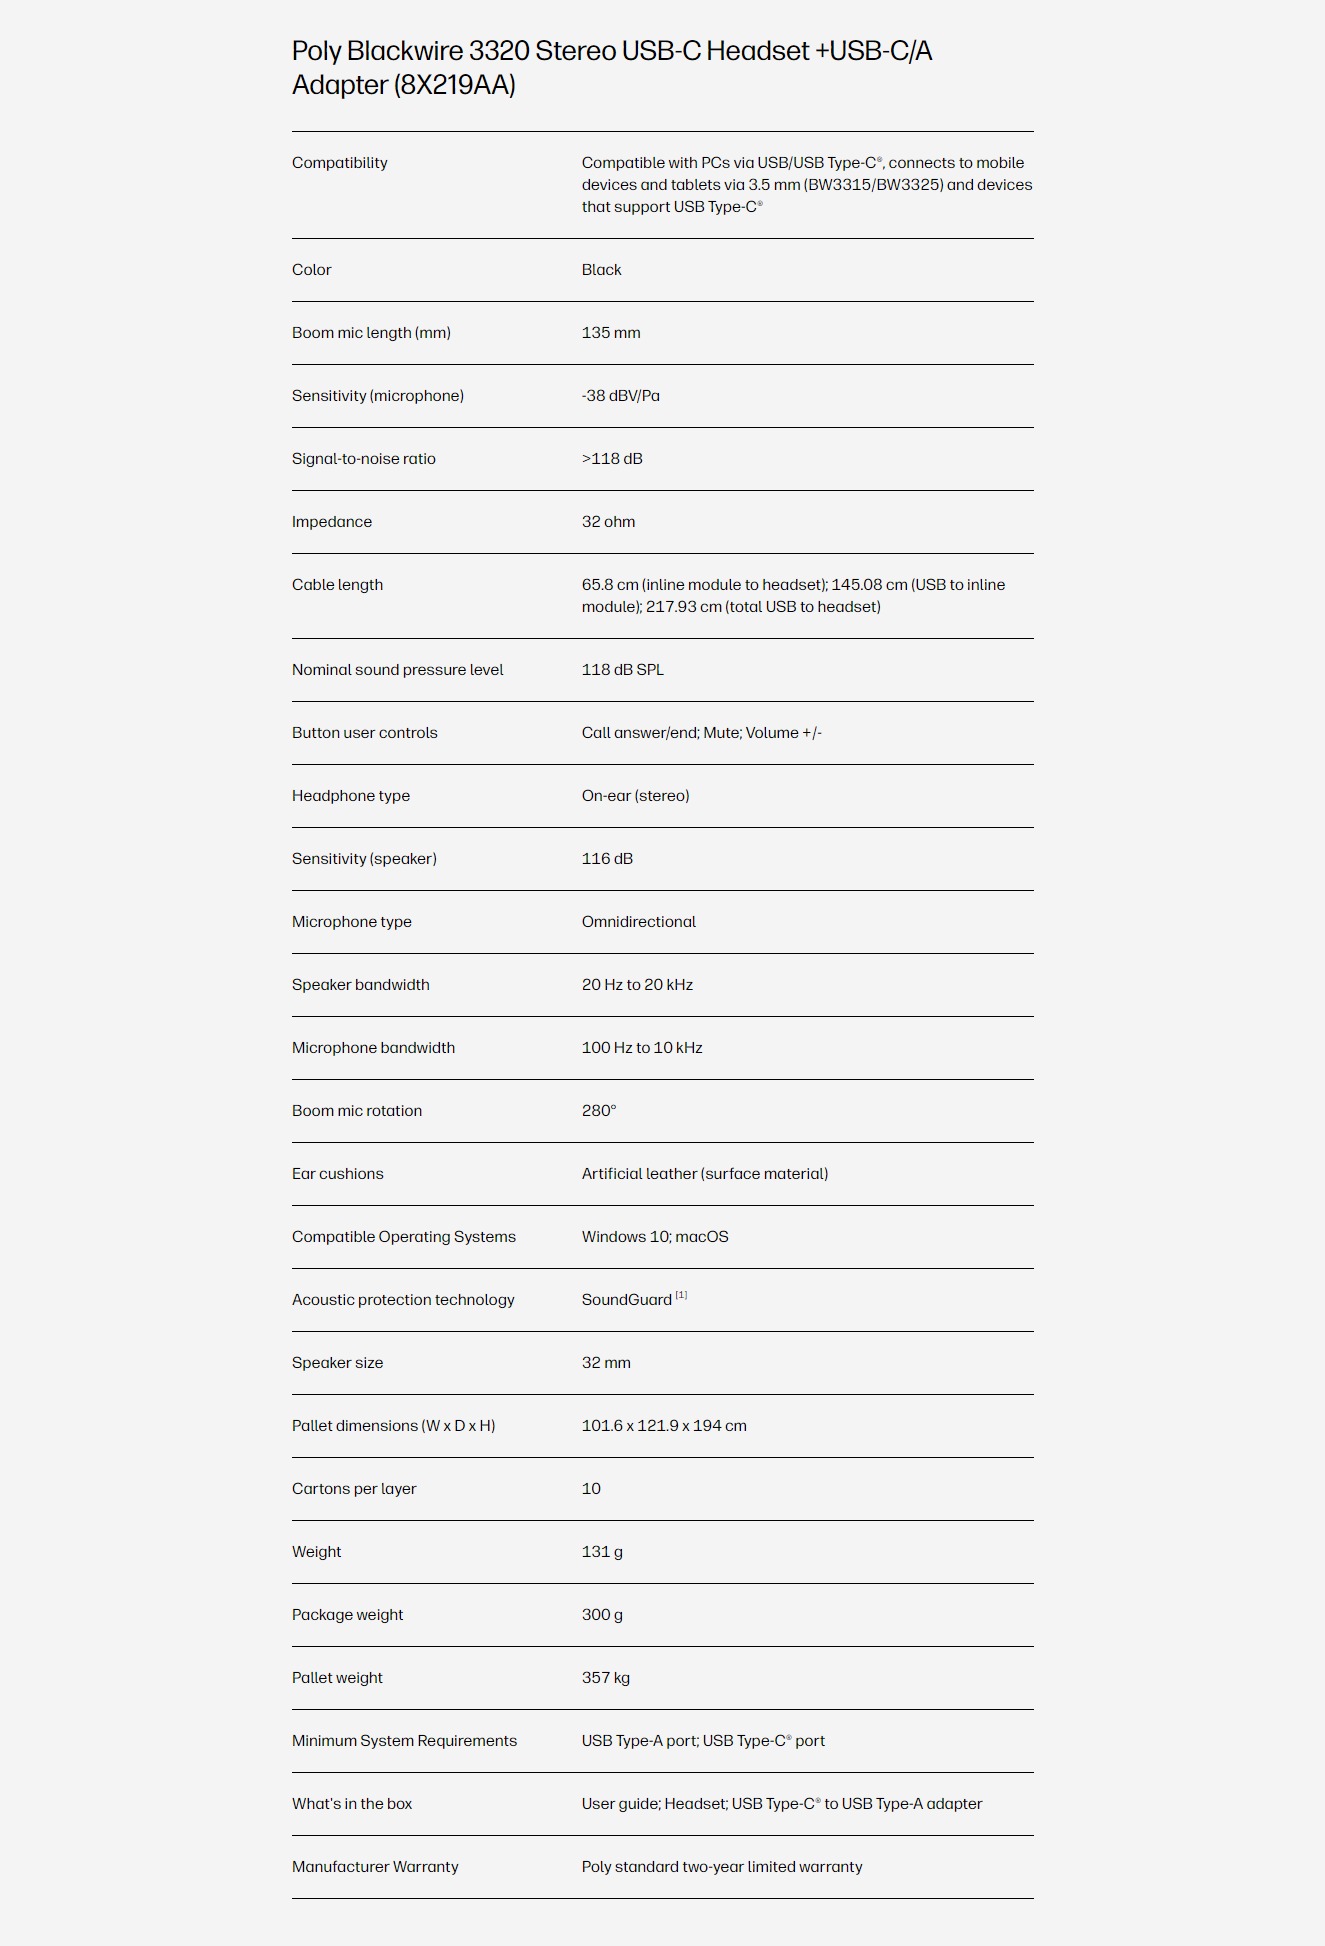Click the 32 ohm impedance value
The width and height of the screenshot is (1325, 1946).
pos(608,522)
